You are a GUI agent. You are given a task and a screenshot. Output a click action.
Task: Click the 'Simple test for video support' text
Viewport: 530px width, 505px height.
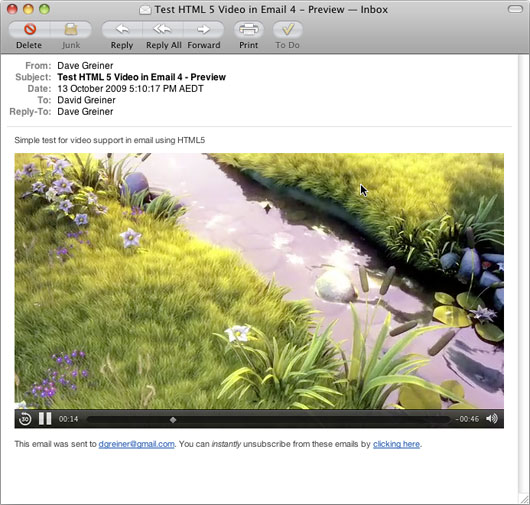(110, 140)
